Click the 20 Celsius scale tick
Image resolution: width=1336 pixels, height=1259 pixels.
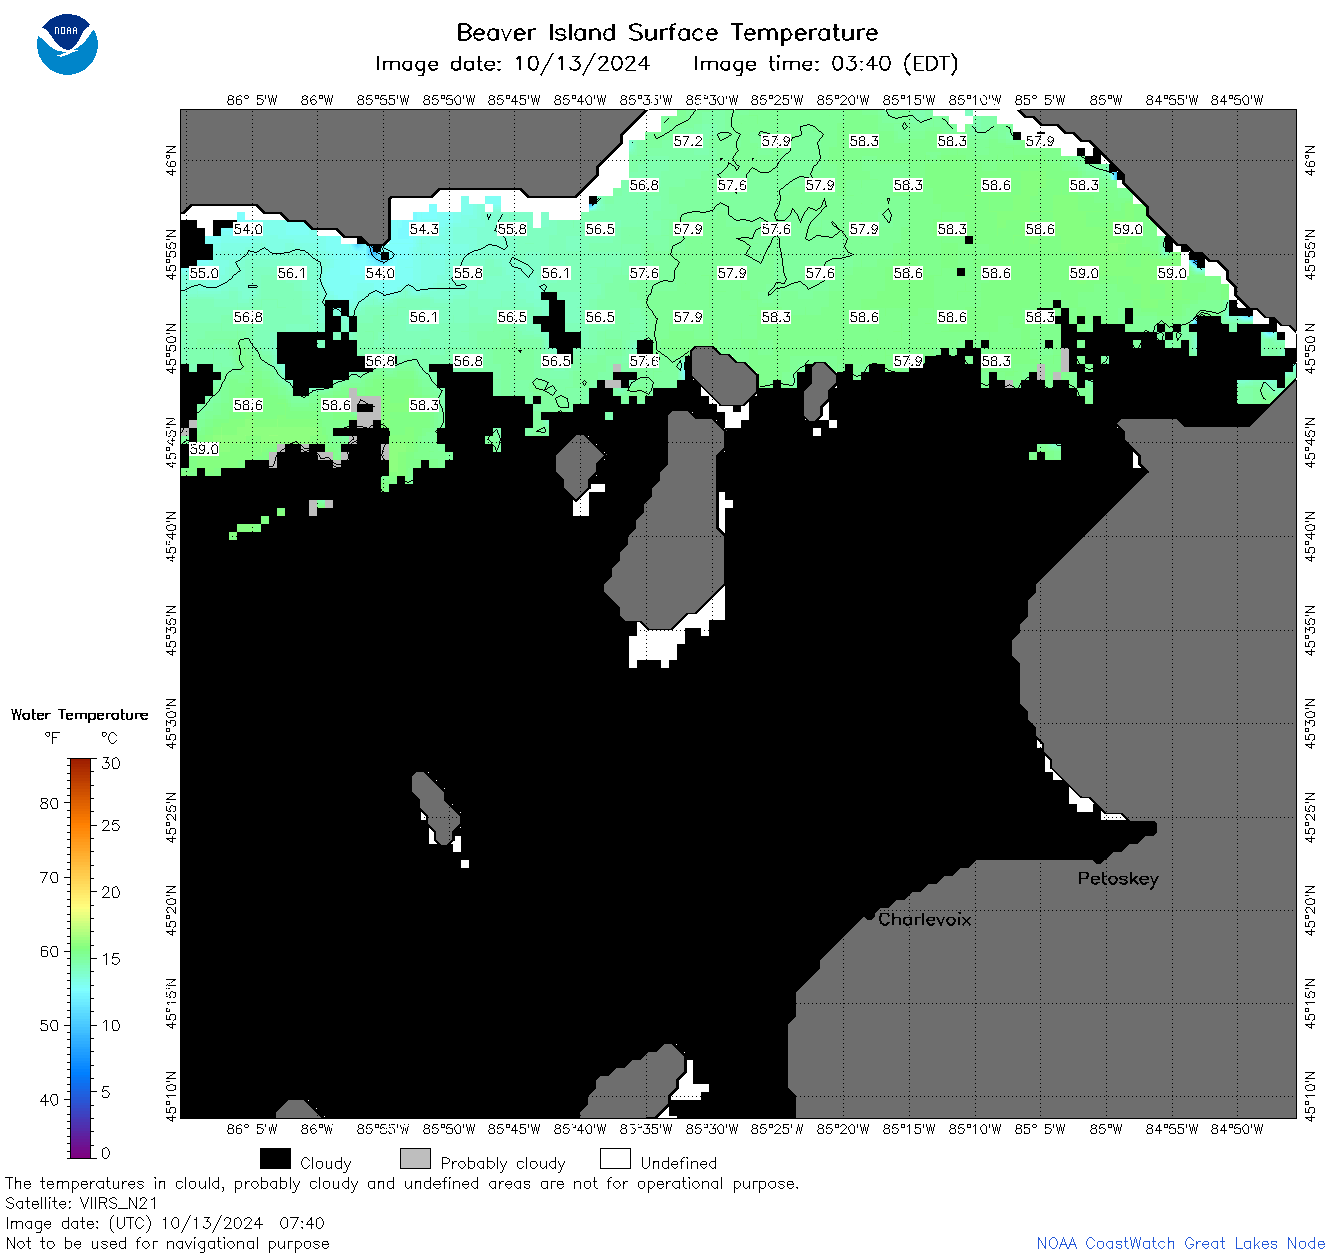111,892
